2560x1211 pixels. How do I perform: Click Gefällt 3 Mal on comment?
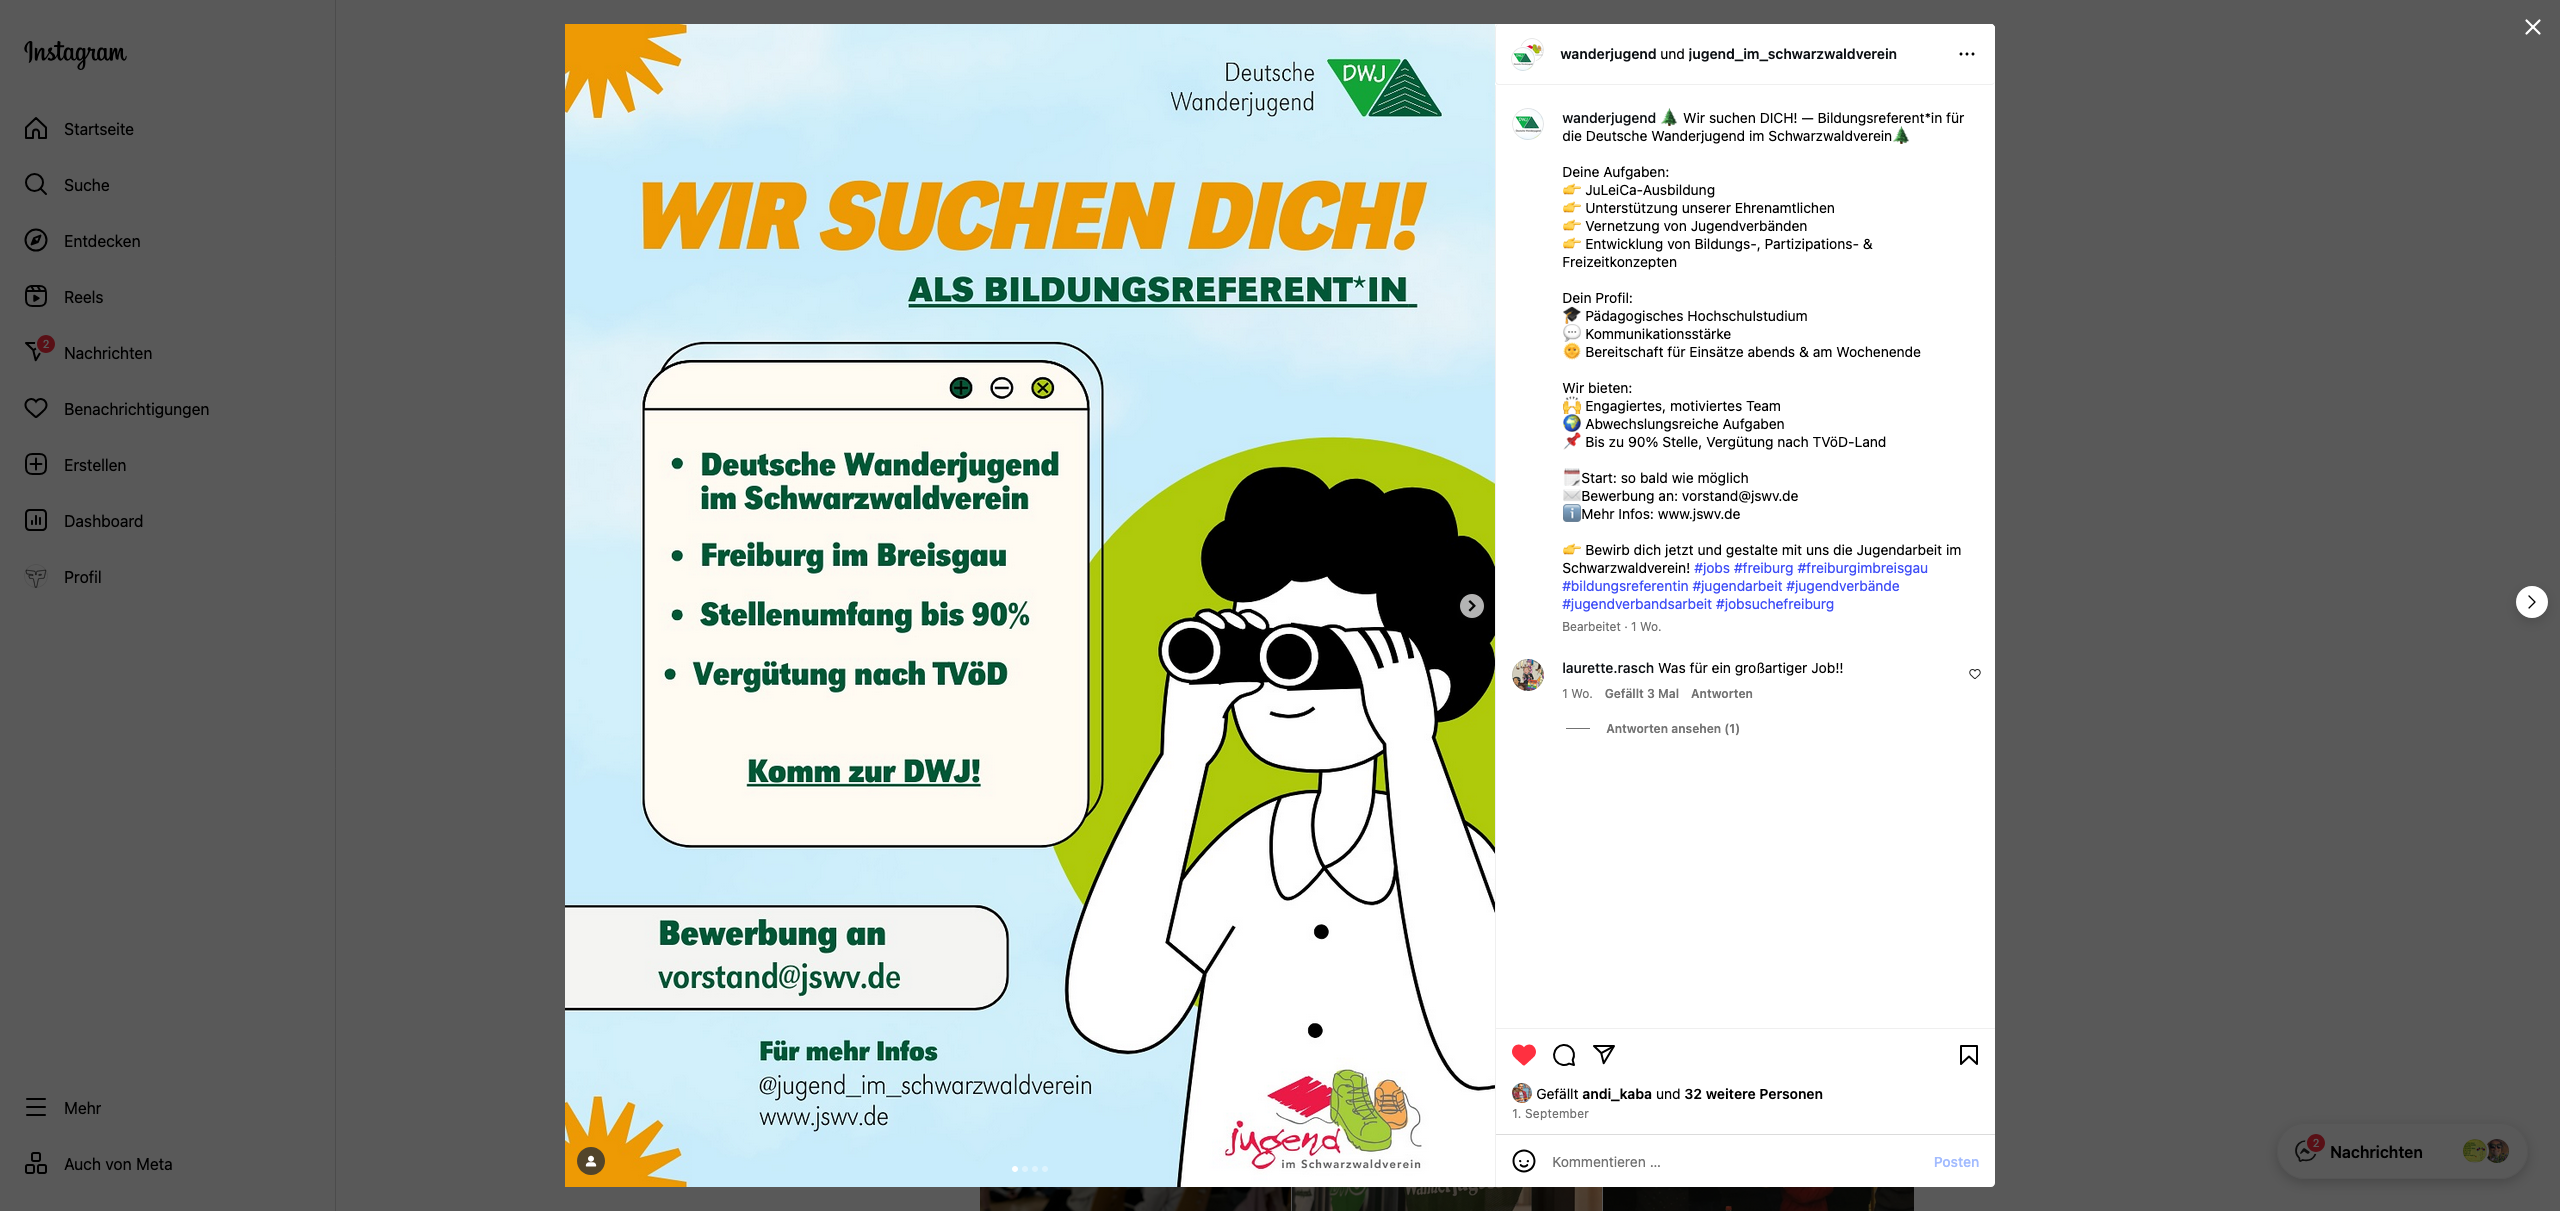(1641, 694)
